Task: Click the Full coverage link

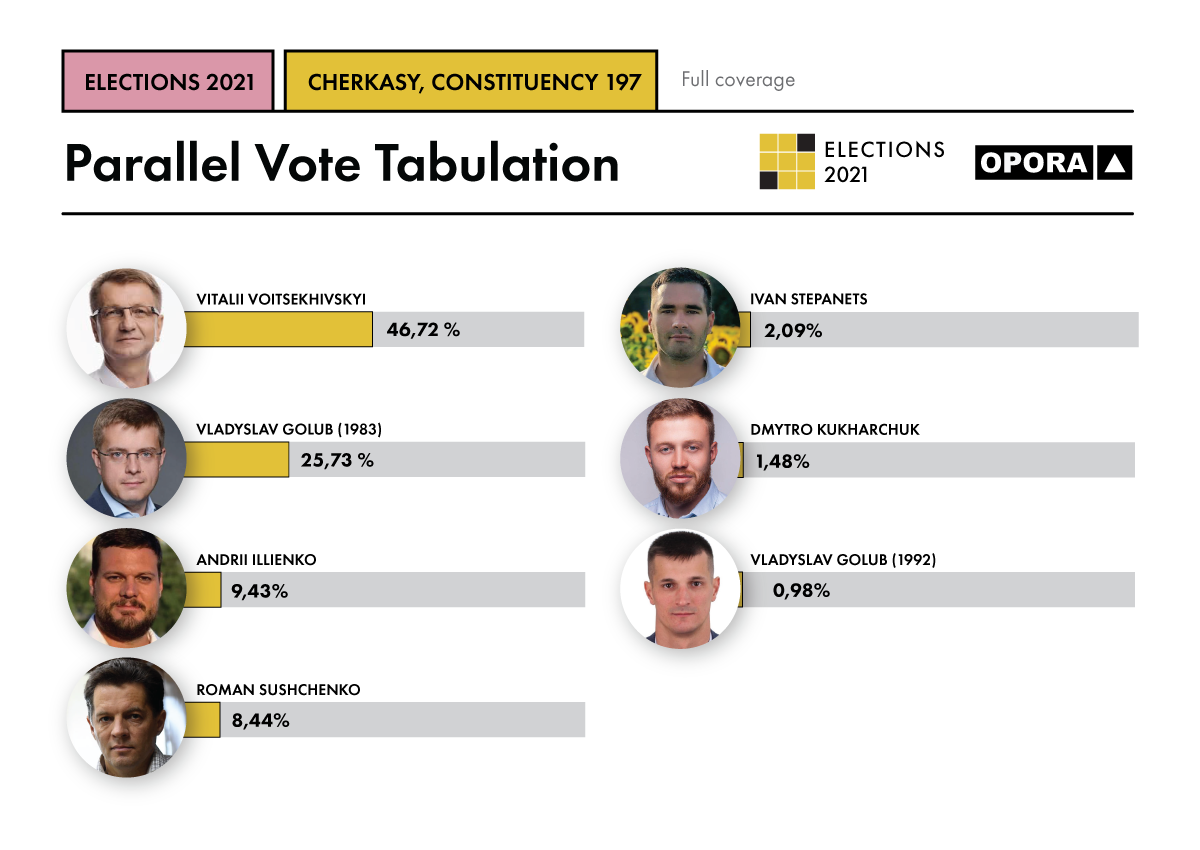Action: click(x=738, y=80)
